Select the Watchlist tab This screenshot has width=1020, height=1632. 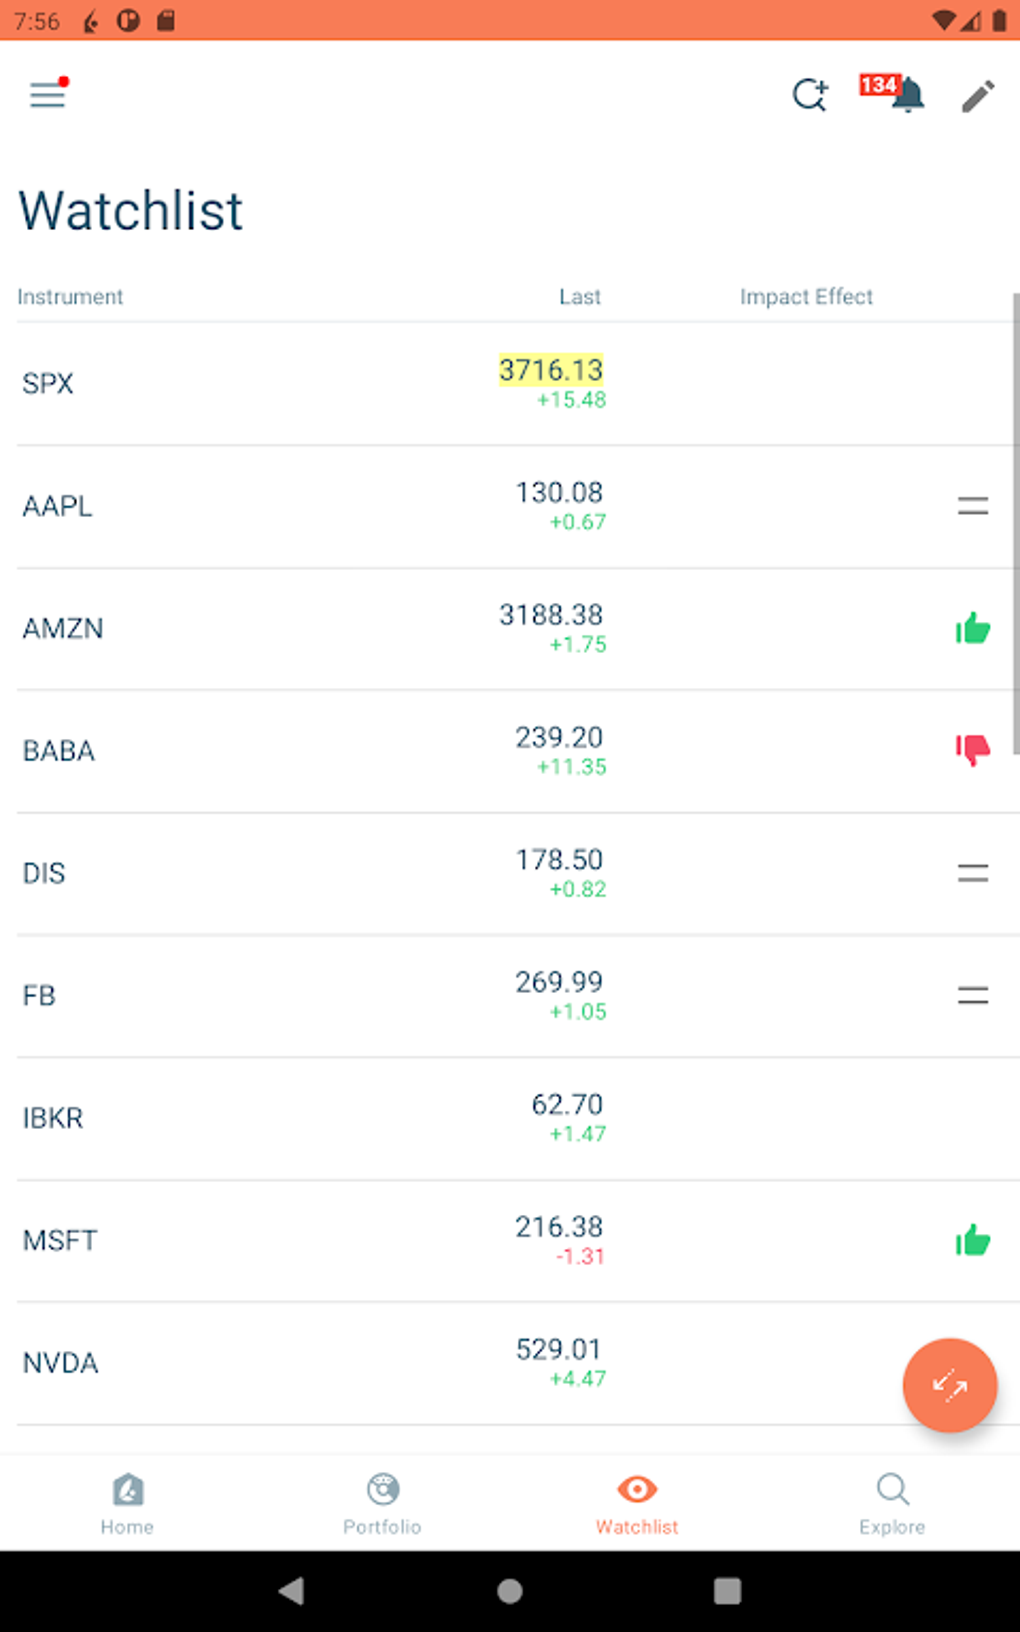click(x=637, y=1502)
